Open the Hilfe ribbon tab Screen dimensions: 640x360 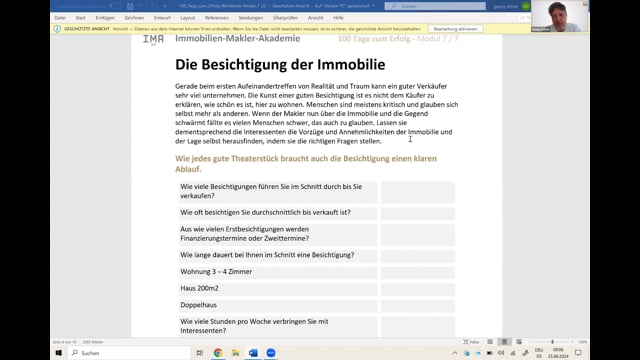[338, 18]
